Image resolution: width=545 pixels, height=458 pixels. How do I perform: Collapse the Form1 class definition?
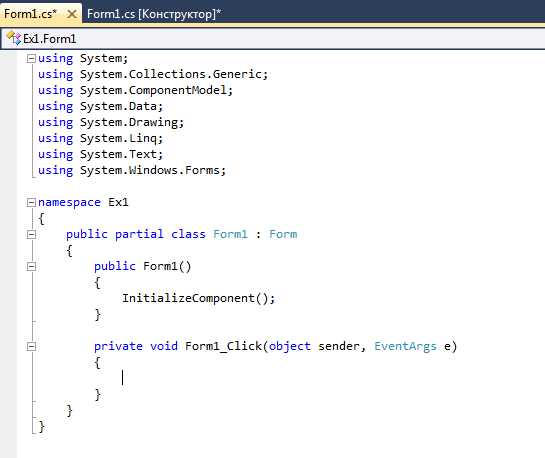(x=31, y=235)
